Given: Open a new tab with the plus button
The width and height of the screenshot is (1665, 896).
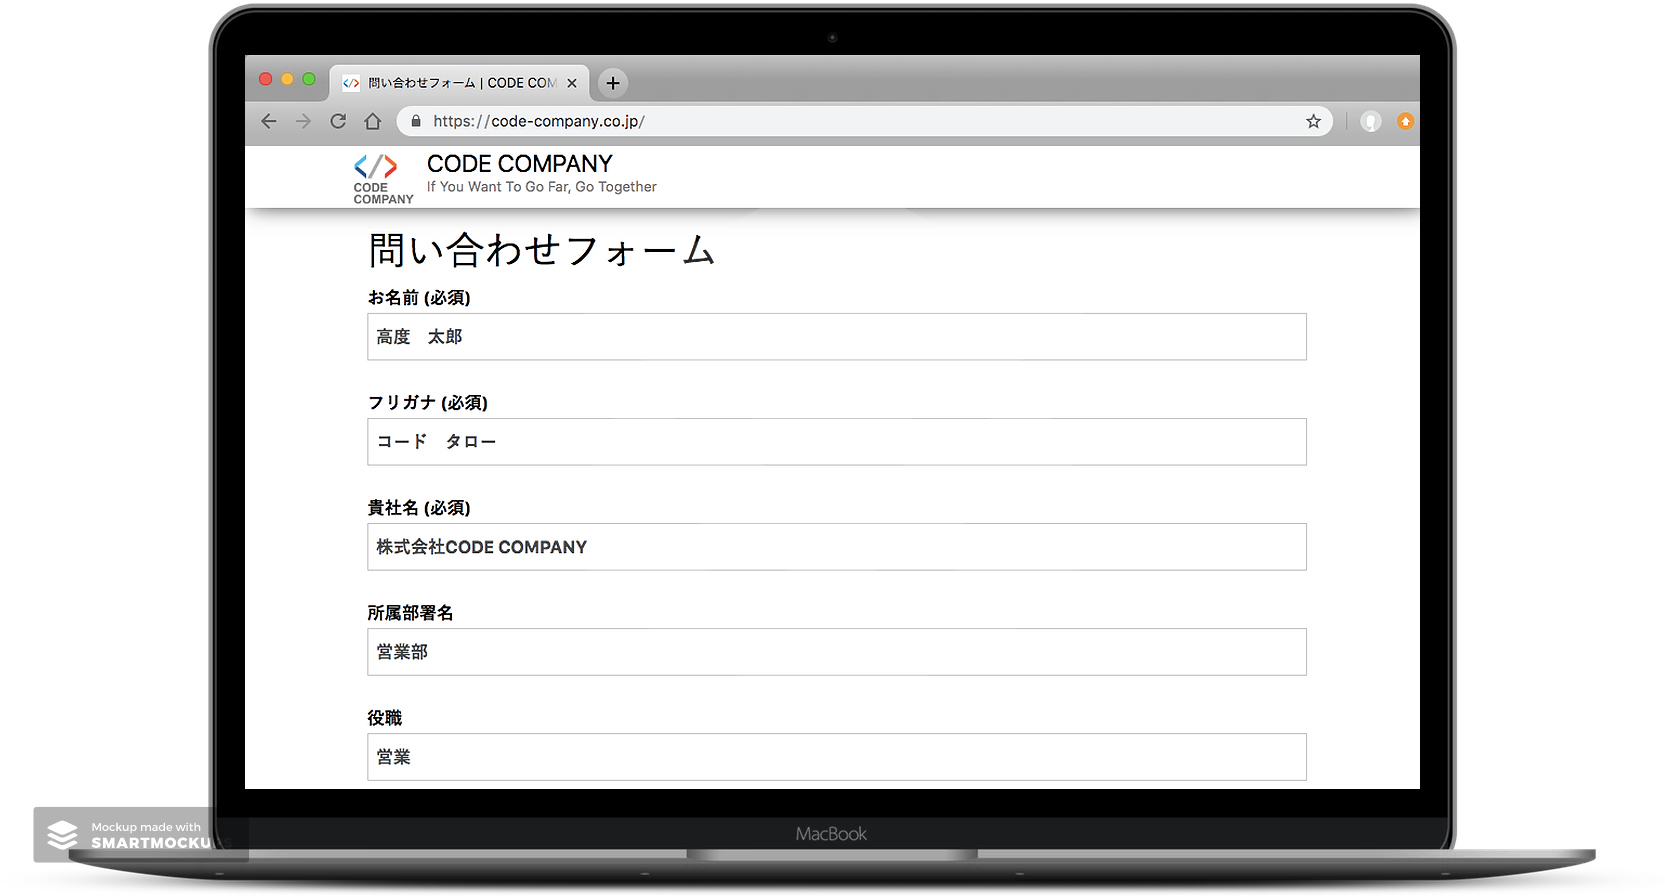Looking at the screenshot, I should click(x=613, y=83).
